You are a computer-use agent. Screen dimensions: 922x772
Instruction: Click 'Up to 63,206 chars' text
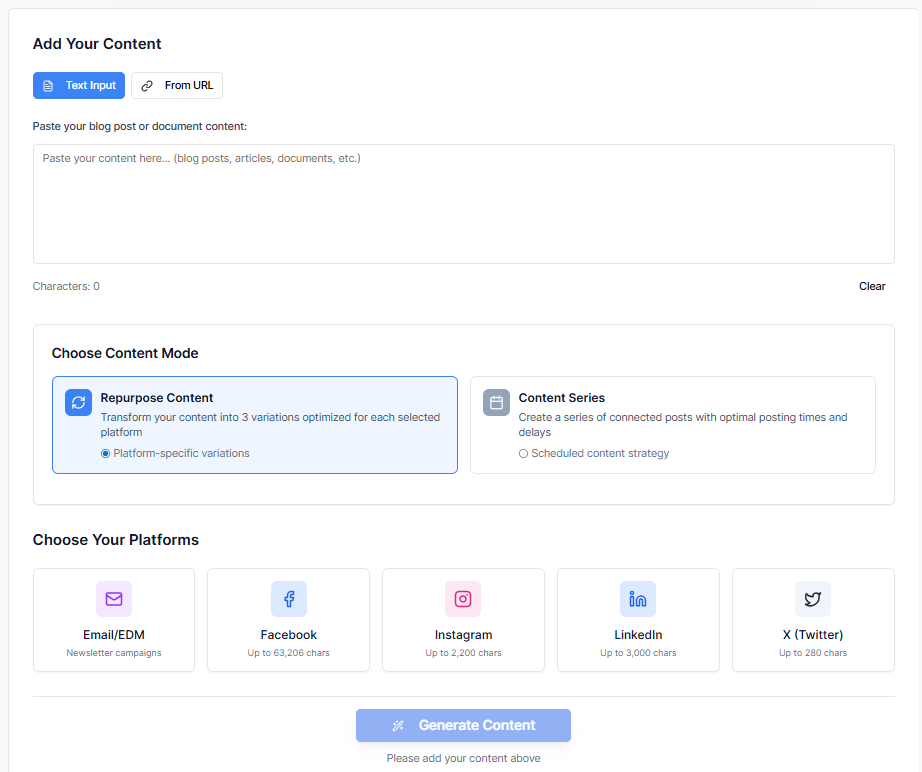coord(289,653)
